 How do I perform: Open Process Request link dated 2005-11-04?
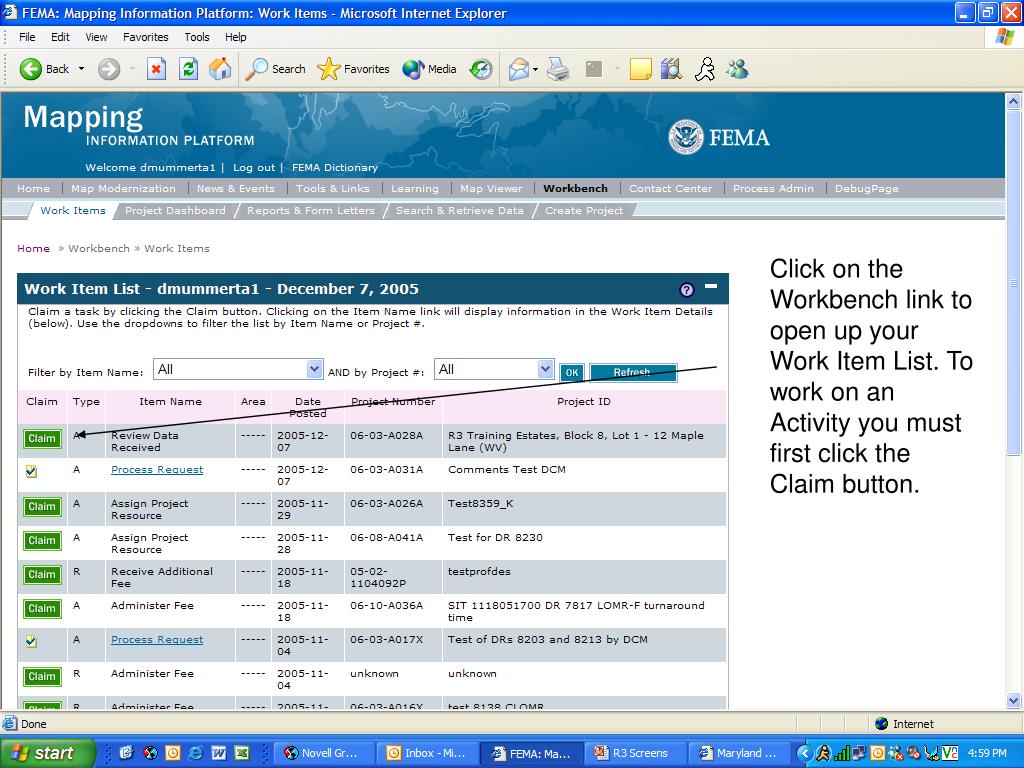(x=157, y=640)
